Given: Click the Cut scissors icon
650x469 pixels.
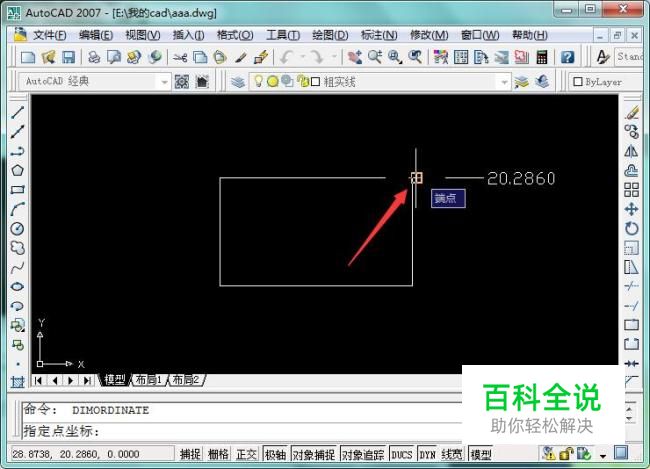Looking at the screenshot, I should (x=180, y=57).
